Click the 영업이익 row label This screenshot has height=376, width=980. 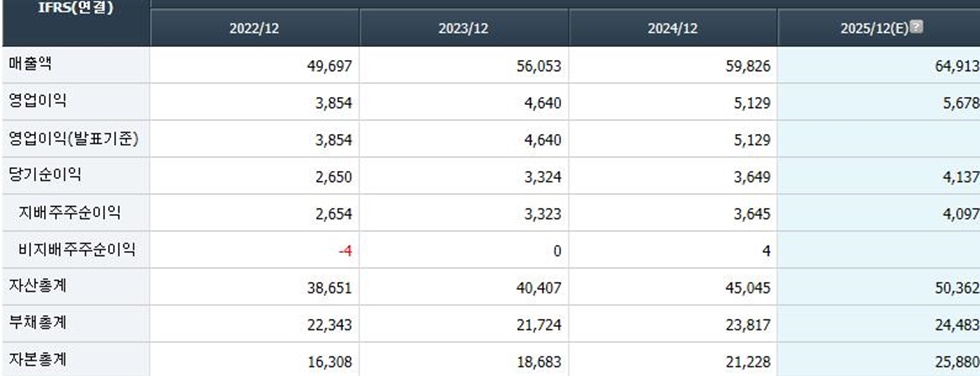pos(38,100)
